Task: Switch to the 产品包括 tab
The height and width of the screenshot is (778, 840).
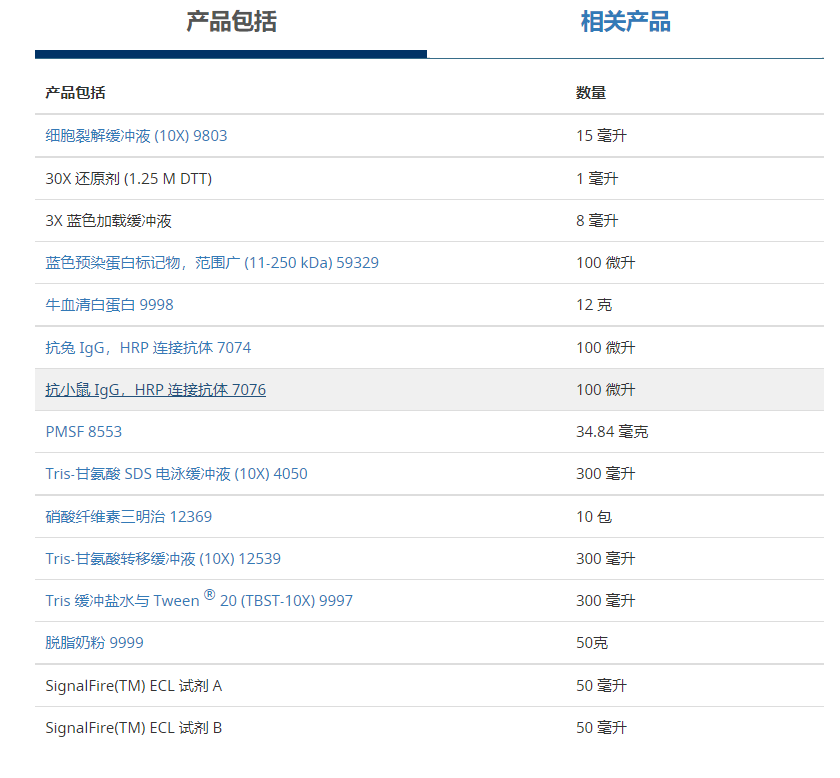Action: [x=231, y=22]
